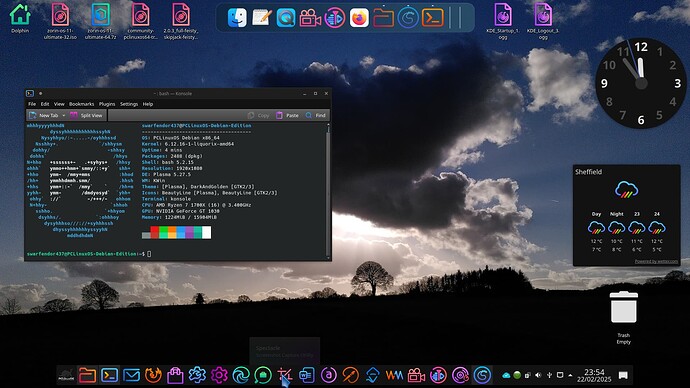690x388 pixels.
Task: Click the blue swirl icon in the top dock
Action: coord(408,18)
